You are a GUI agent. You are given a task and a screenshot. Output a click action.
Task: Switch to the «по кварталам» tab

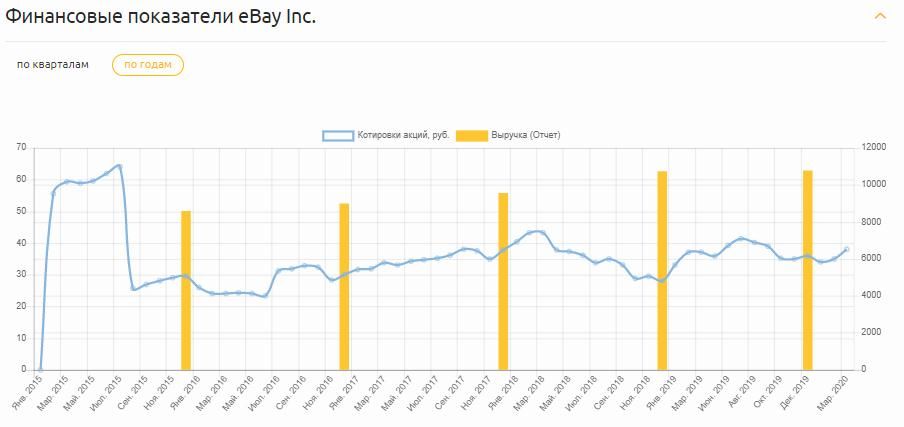[x=53, y=64]
